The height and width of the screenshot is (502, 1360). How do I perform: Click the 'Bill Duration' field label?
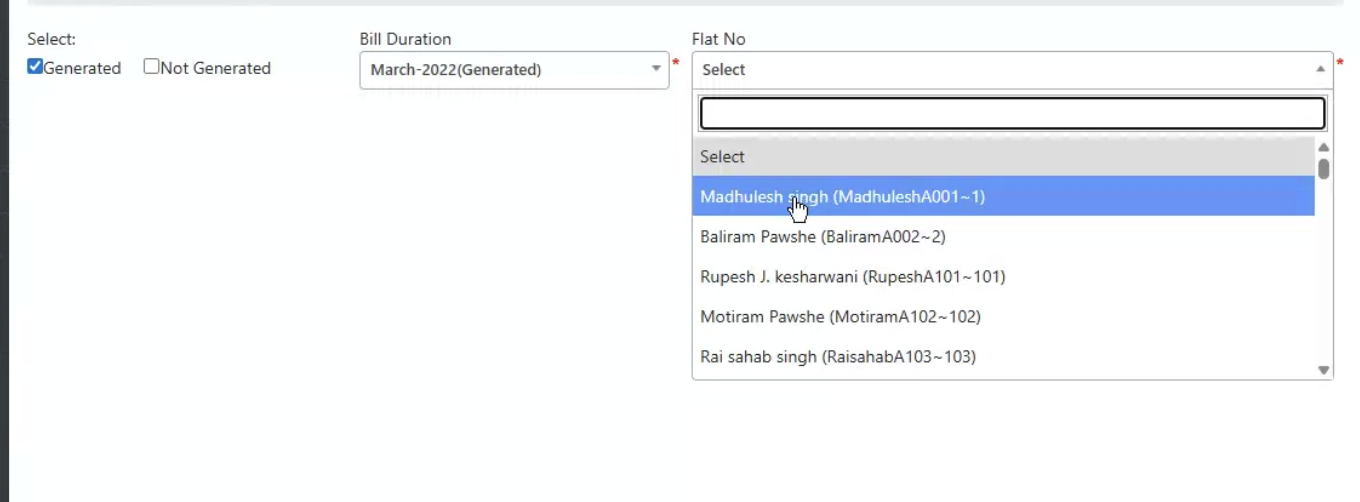(x=405, y=39)
